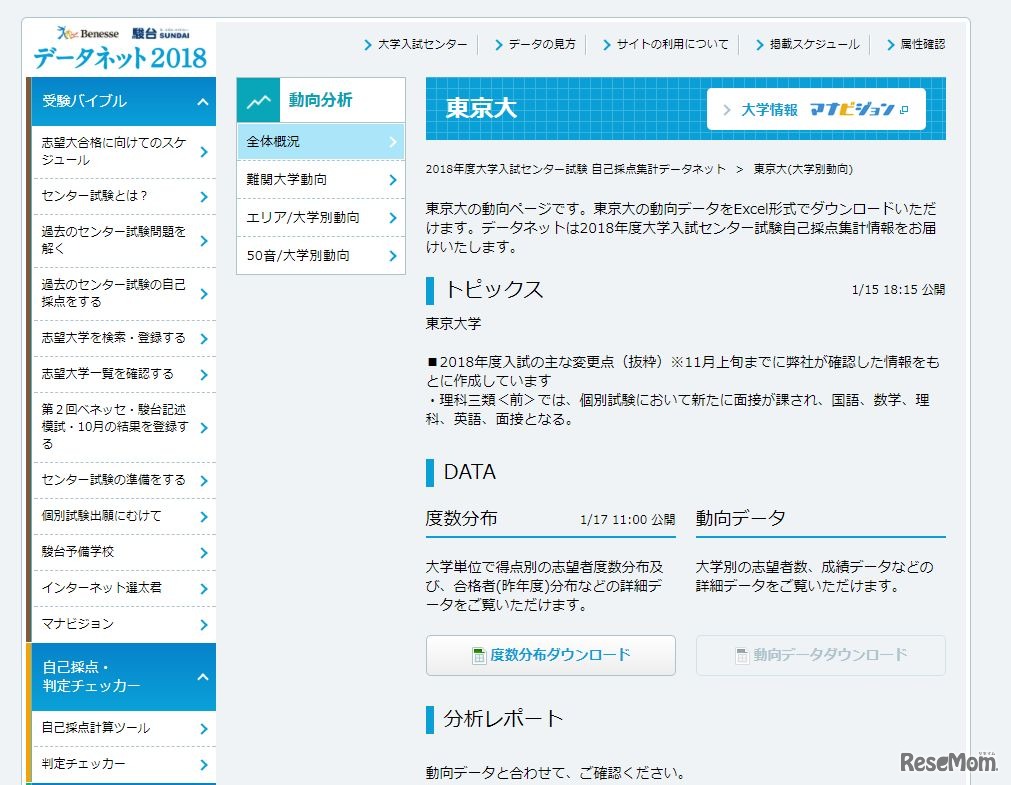Open 大学情報 マナビジョン
Screen dimensions: 1011x785
point(820,110)
